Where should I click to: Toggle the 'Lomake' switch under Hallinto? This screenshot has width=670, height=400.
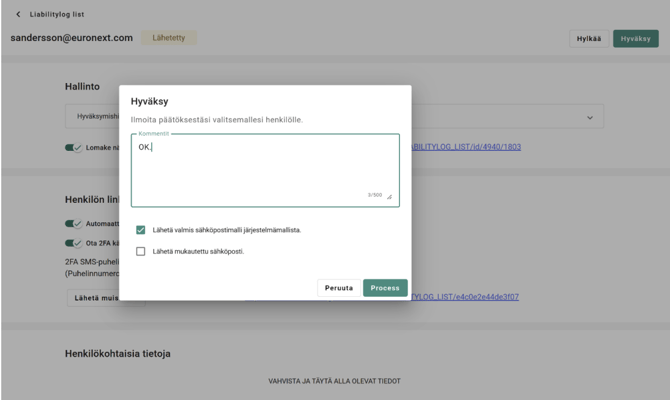click(x=73, y=148)
